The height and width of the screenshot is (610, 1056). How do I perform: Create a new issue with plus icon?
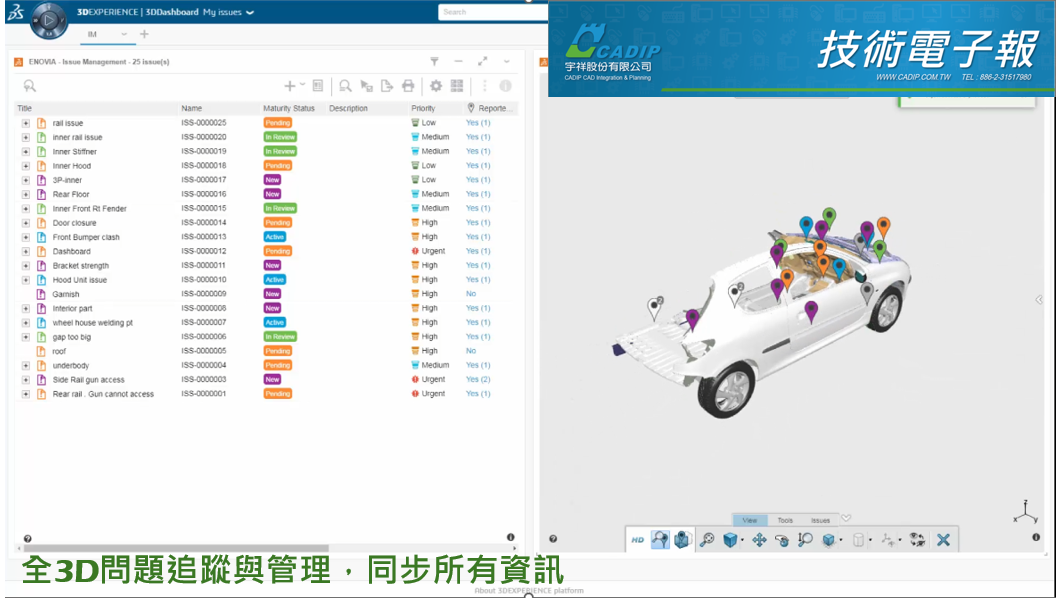[290, 86]
